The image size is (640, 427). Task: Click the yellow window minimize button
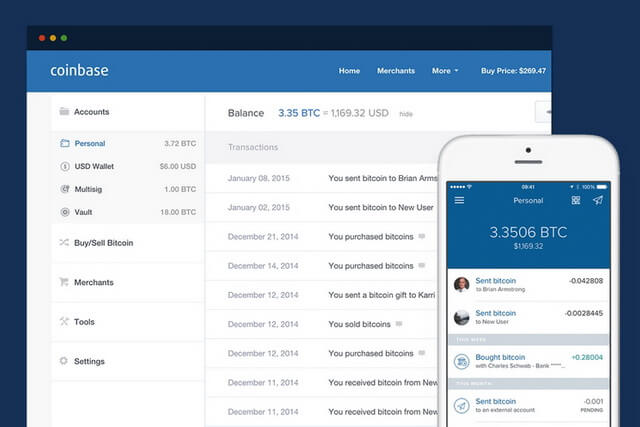53,38
